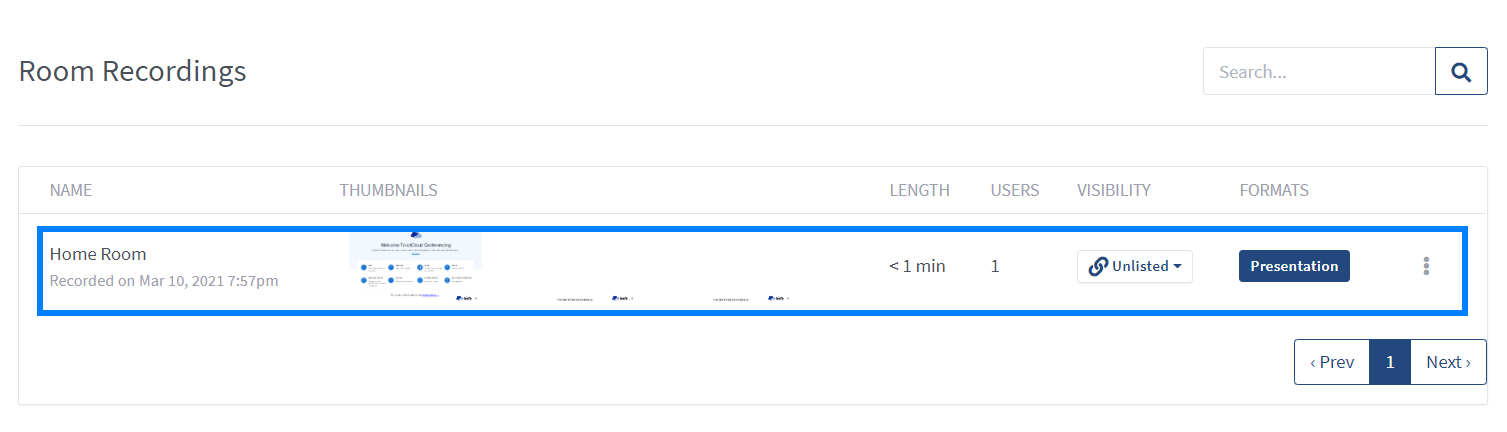Expand the Unlisted visibility dropdown
Image resolution: width=1507 pixels, height=432 pixels.
click(1135, 266)
